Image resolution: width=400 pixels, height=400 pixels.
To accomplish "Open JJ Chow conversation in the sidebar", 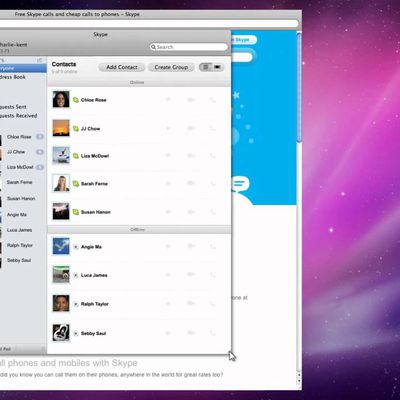I will pos(16,152).
